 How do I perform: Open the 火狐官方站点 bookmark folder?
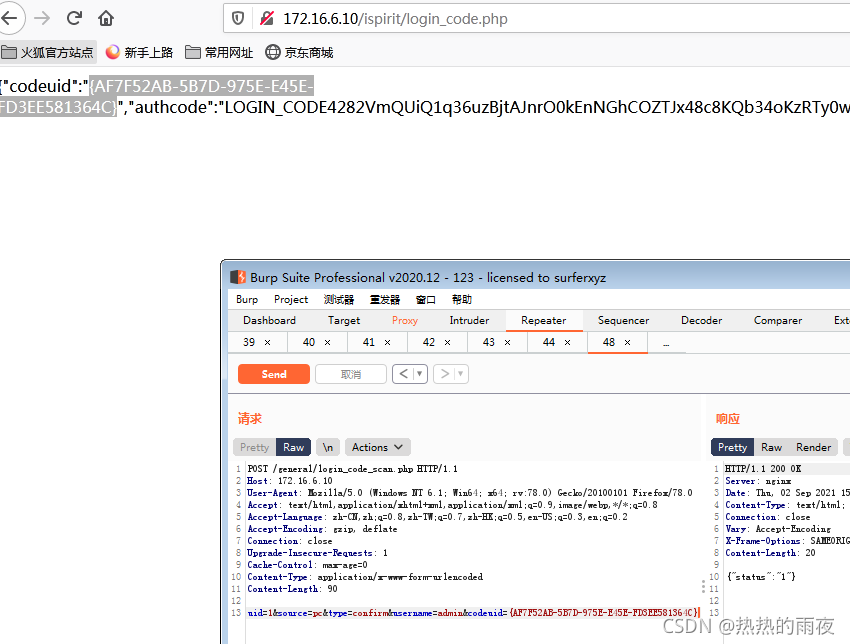point(47,53)
